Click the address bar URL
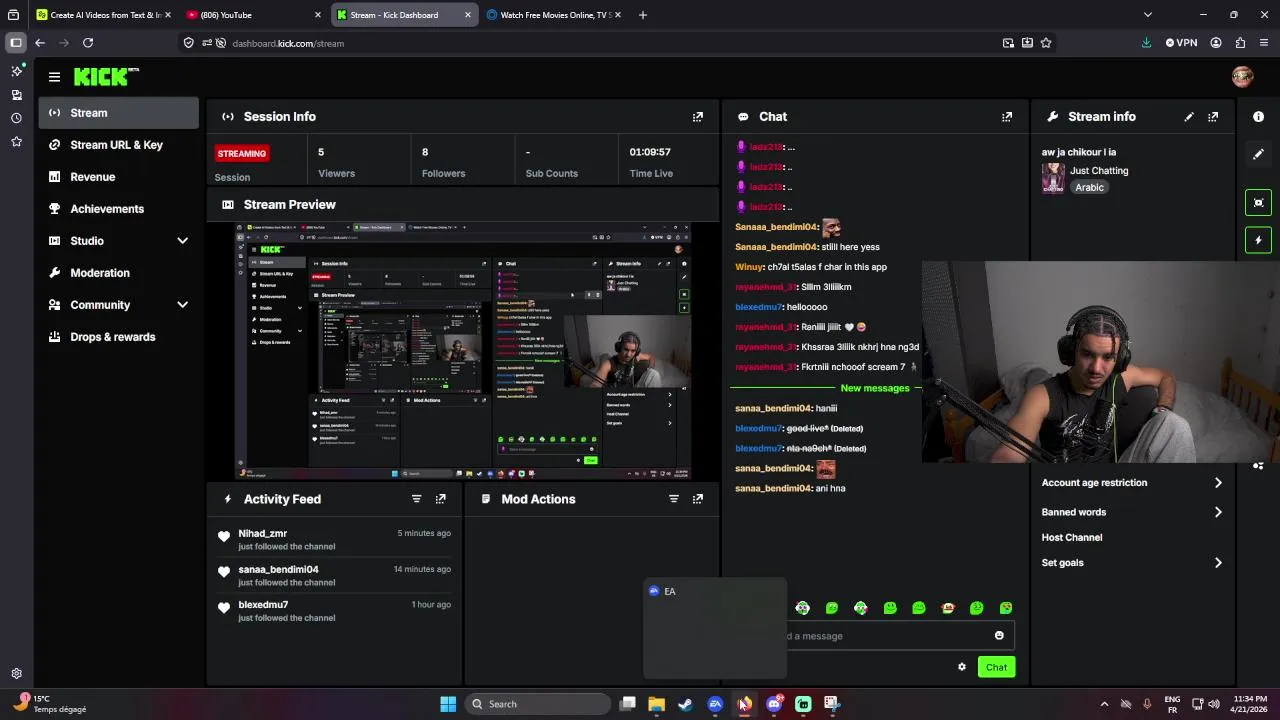1280x720 pixels. [x=288, y=43]
